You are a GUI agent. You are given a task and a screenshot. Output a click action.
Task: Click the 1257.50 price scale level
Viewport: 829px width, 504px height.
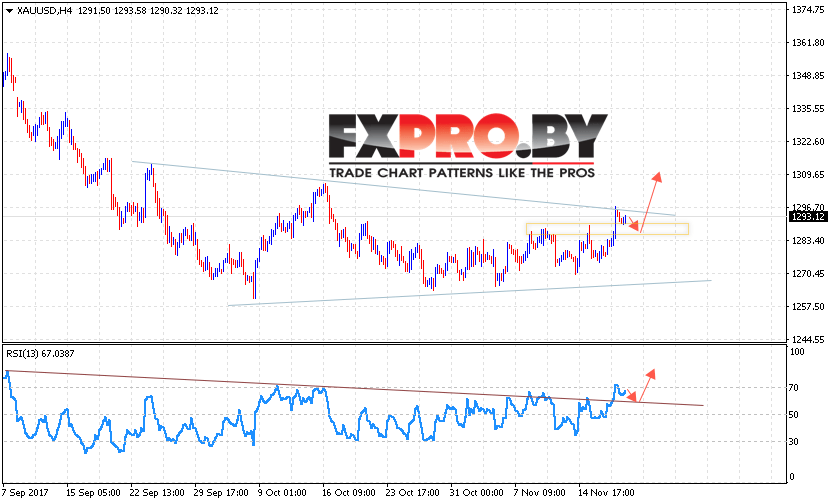point(808,307)
